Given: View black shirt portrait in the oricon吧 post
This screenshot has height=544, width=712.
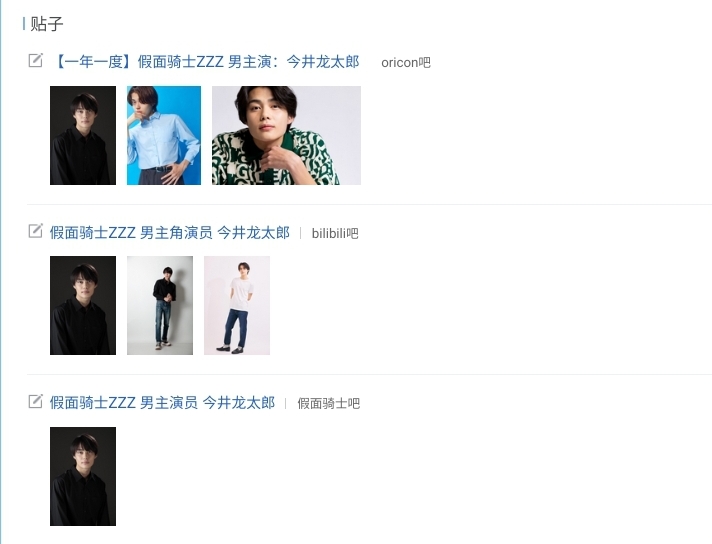Looking at the screenshot, I should [83, 135].
